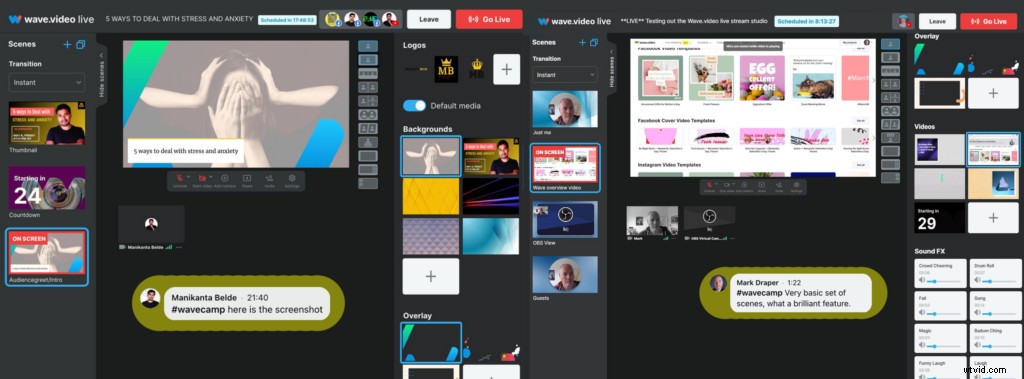Open Settings gear in left studio toolbar

pyautogui.click(x=292, y=178)
